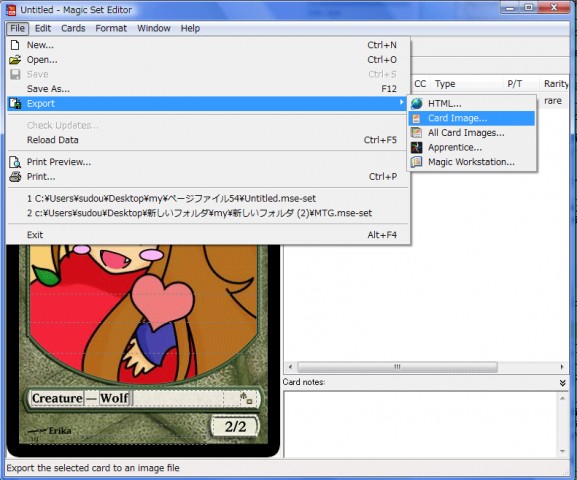577x480 pixels.
Task: Choose New... from the File menu
Action: [x=208, y=45]
